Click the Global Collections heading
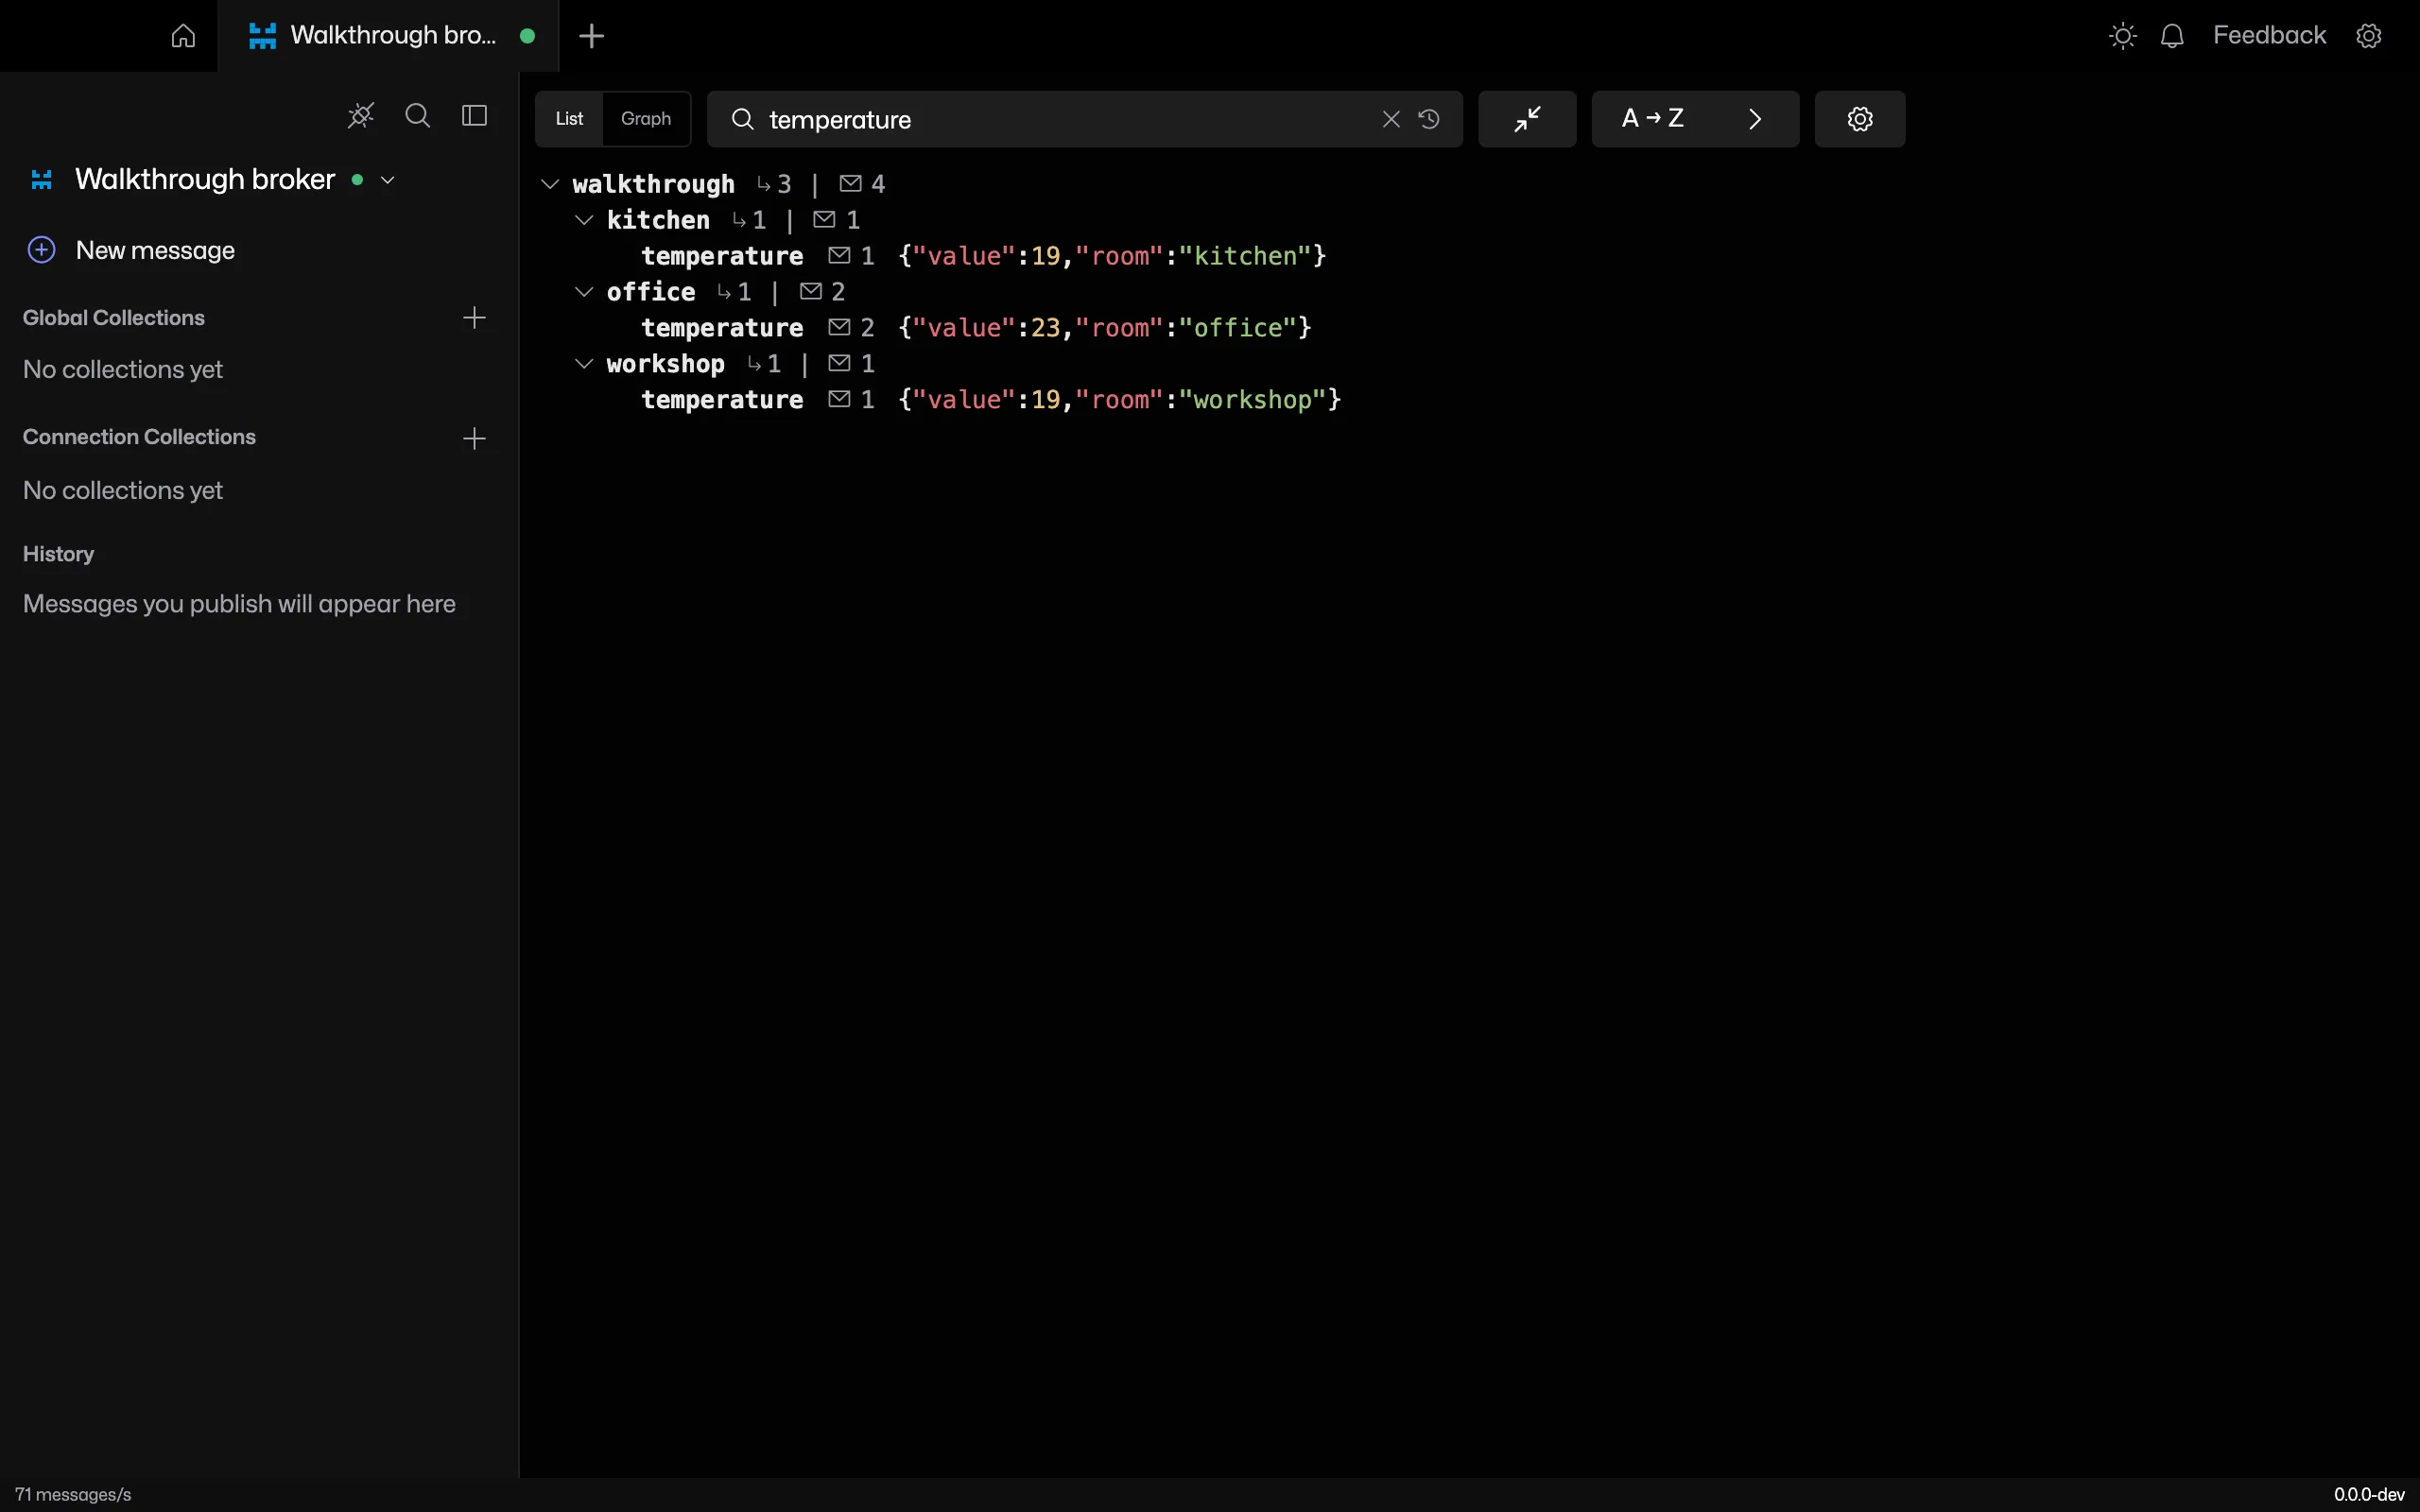The image size is (2420, 1512). click(x=114, y=318)
